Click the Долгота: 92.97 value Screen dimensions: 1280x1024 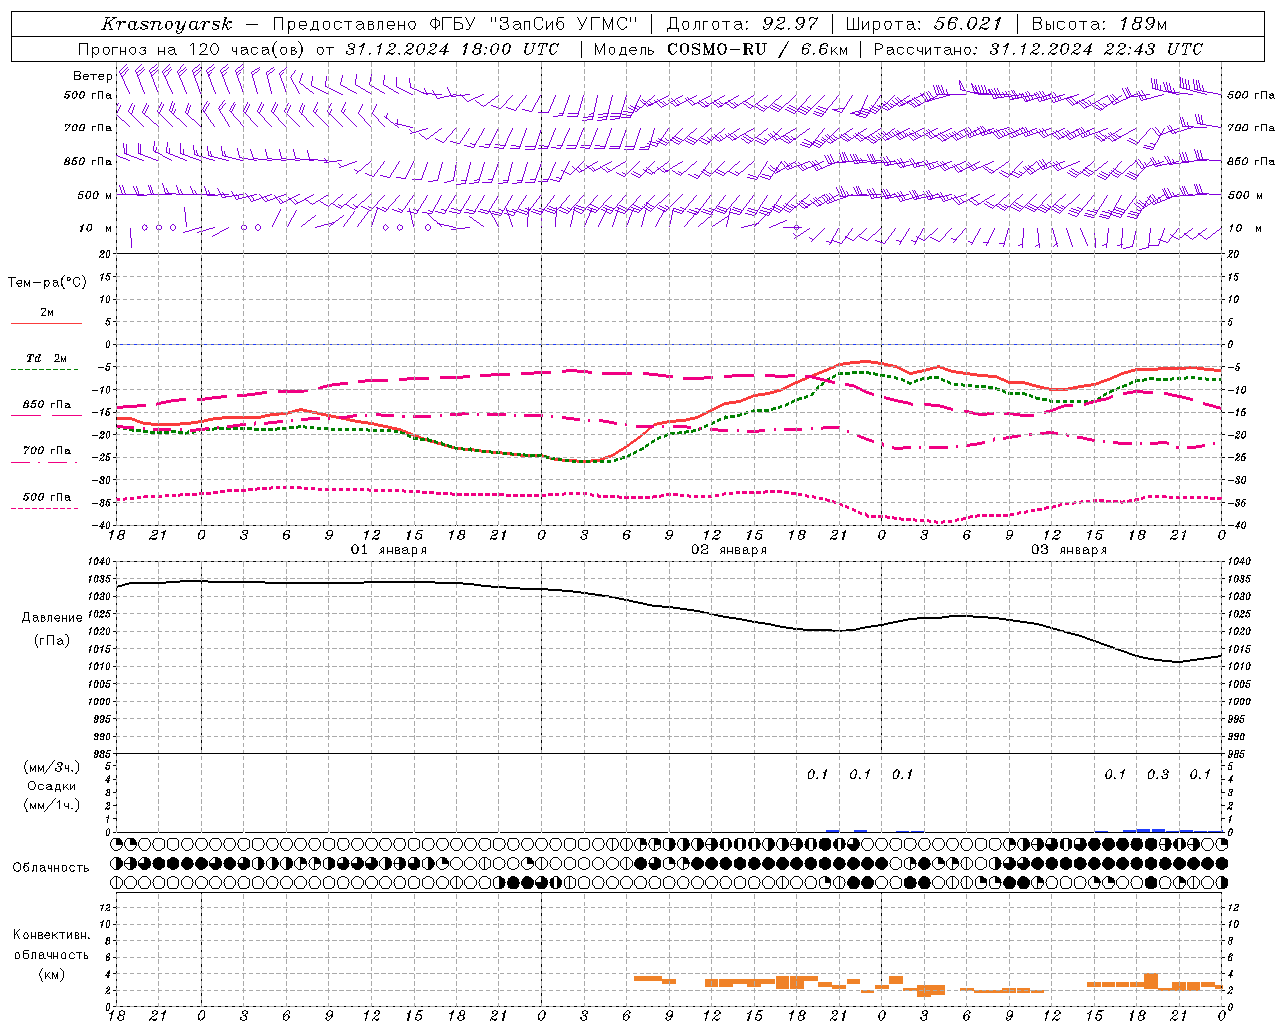742,24
